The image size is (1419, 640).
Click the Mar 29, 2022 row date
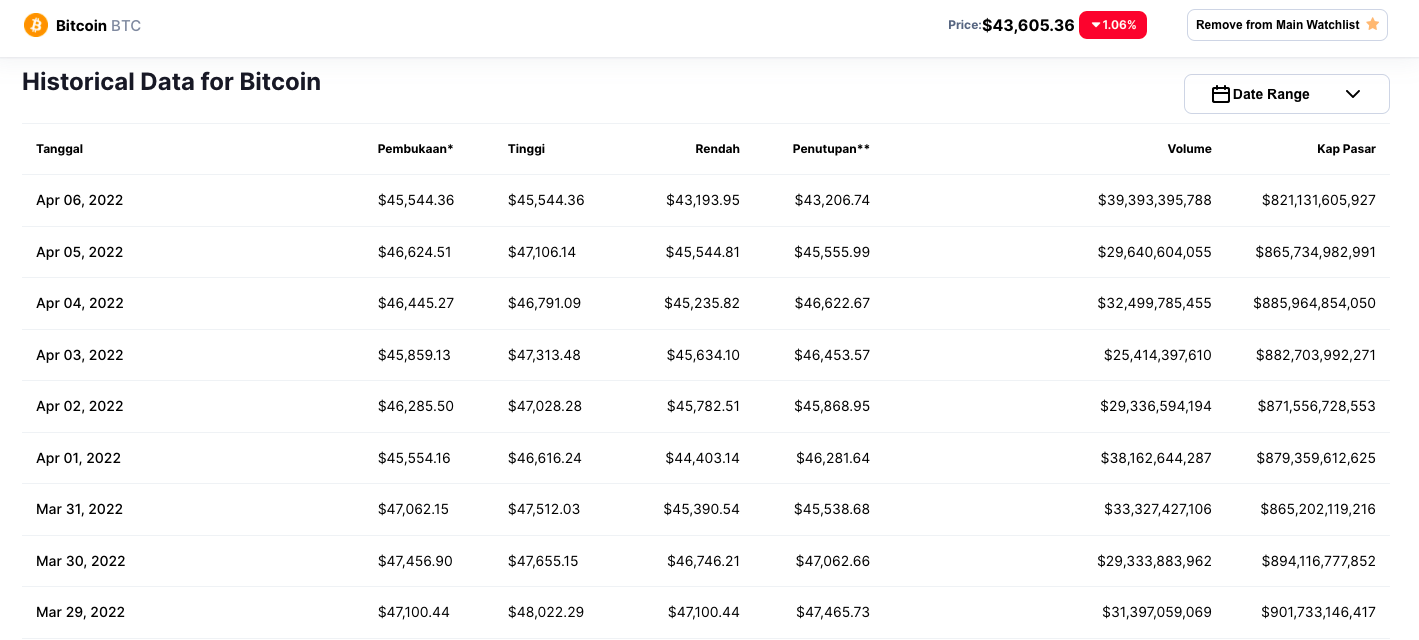coord(80,612)
